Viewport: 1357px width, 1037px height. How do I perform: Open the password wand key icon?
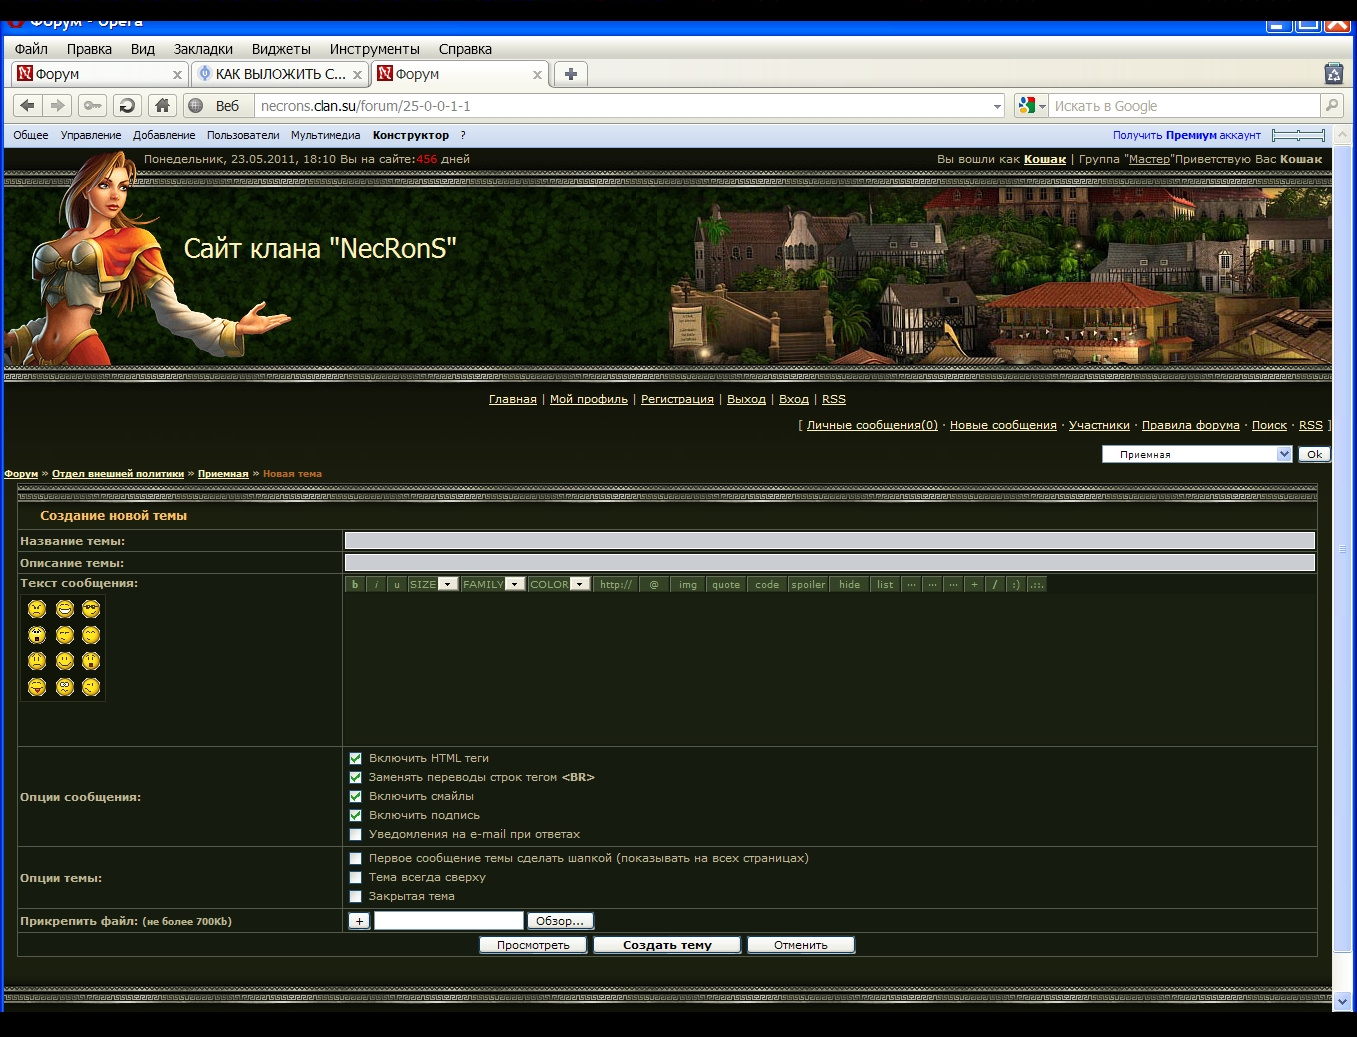pos(92,105)
